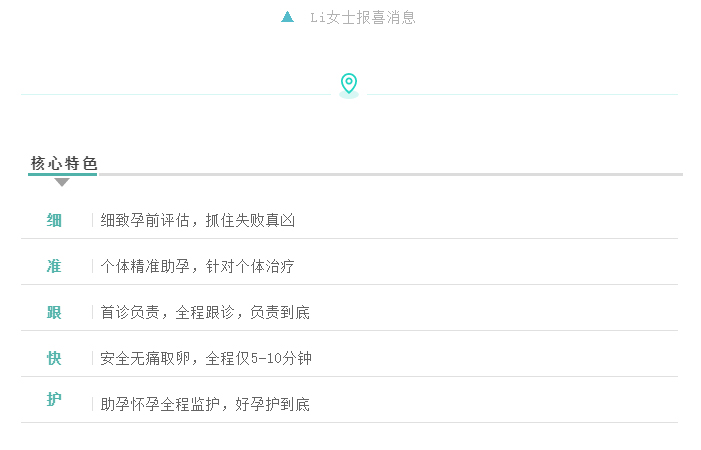Click the 护 feature label
701x450 pixels.
point(54,400)
